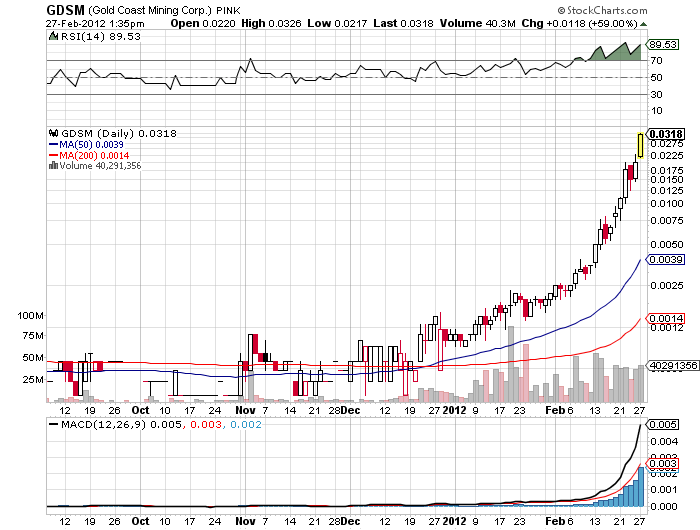This screenshot has height=530, width=700.
Task: Click the '2012' label on MACD panel axis
Action: click(x=454, y=522)
